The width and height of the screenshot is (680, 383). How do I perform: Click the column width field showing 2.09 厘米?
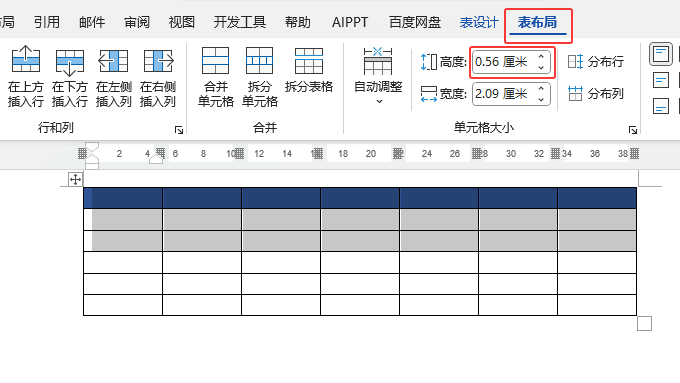505,94
